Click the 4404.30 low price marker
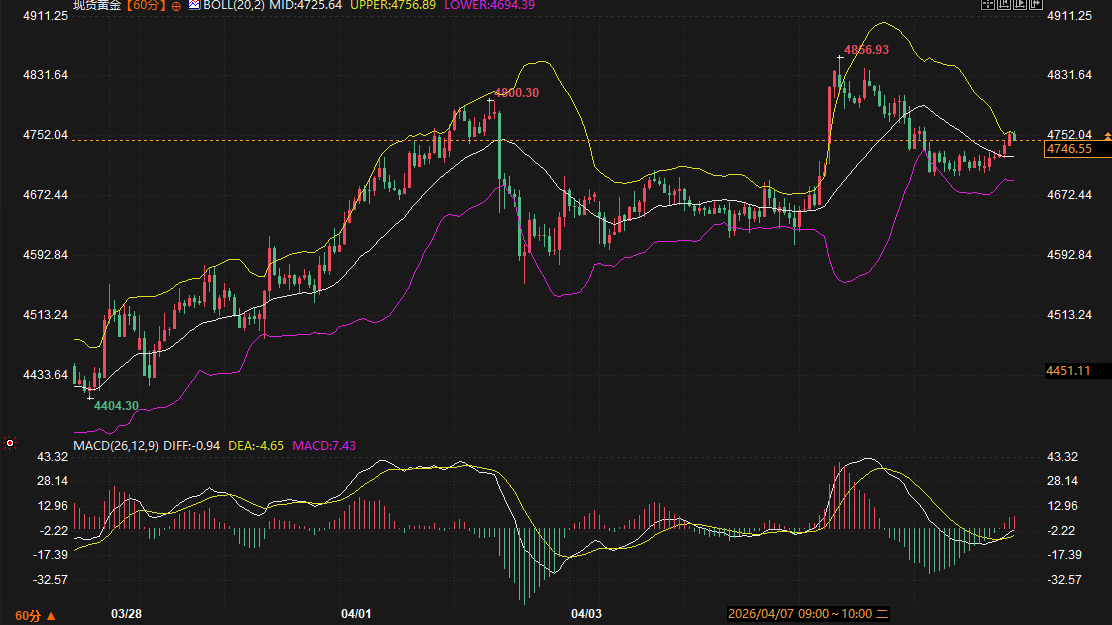The width and height of the screenshot is (1112, 625). 116,405
